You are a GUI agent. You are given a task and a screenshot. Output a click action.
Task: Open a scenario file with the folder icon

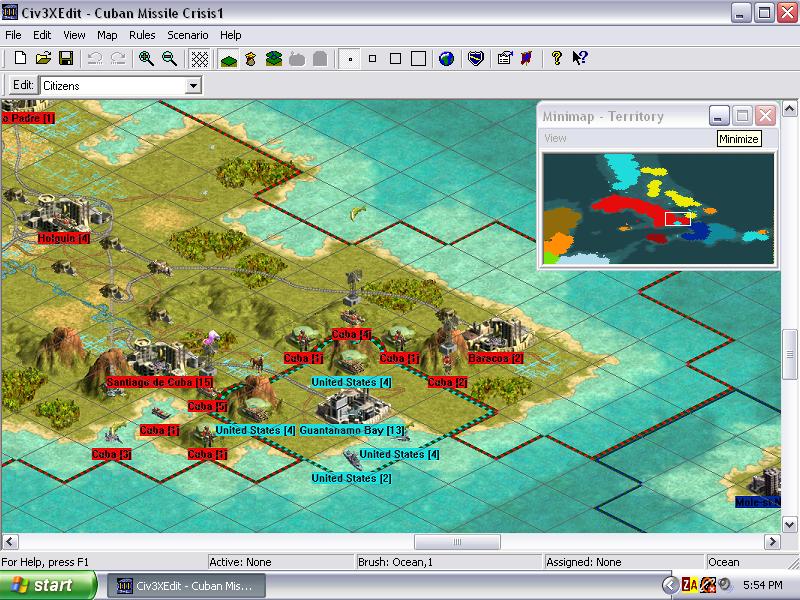click(43, 59)
